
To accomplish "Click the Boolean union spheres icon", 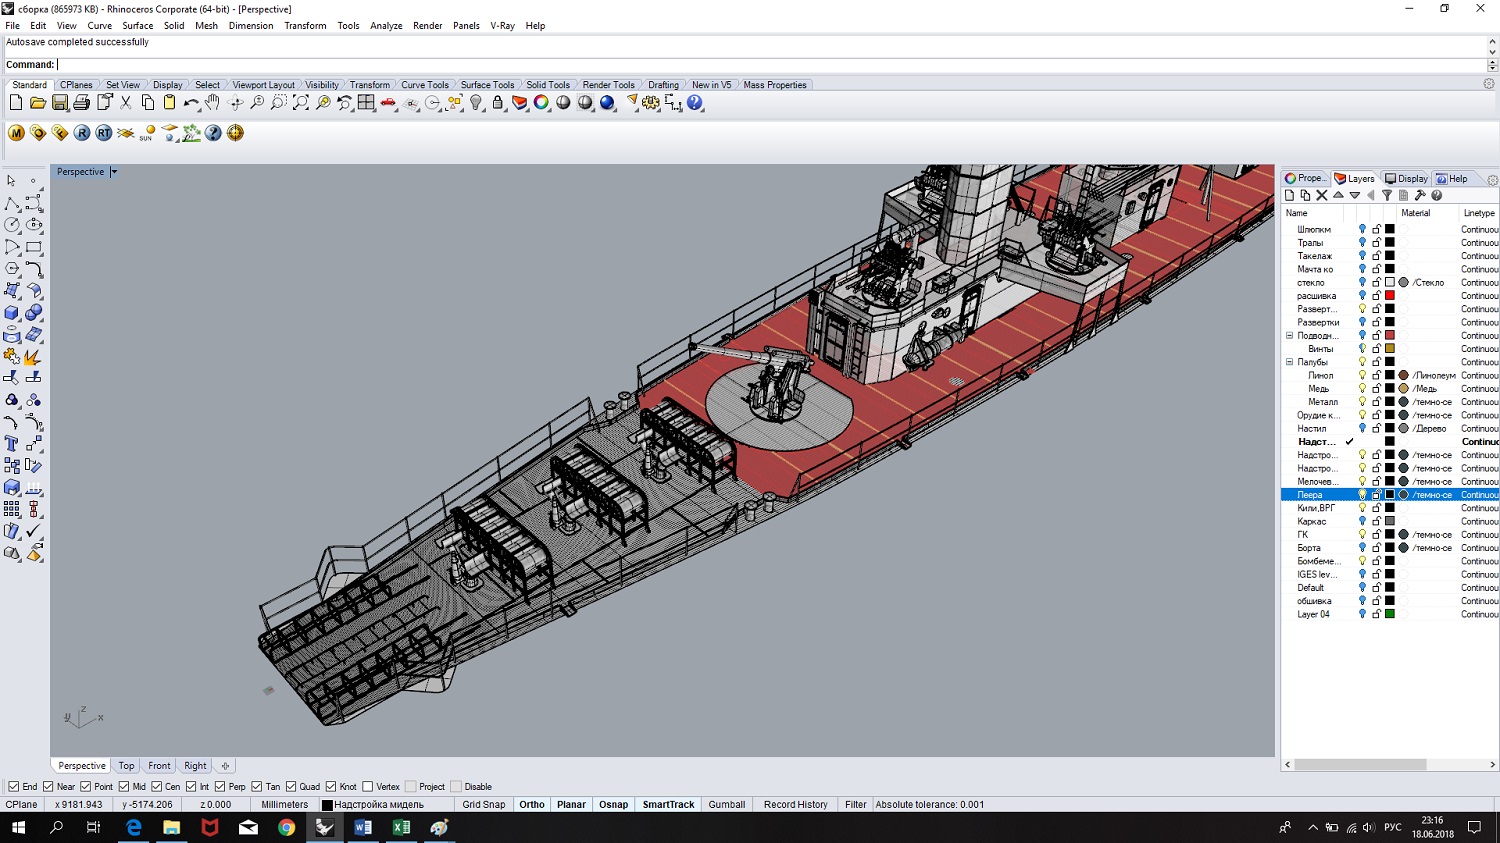I will click(x=33, y=313).
